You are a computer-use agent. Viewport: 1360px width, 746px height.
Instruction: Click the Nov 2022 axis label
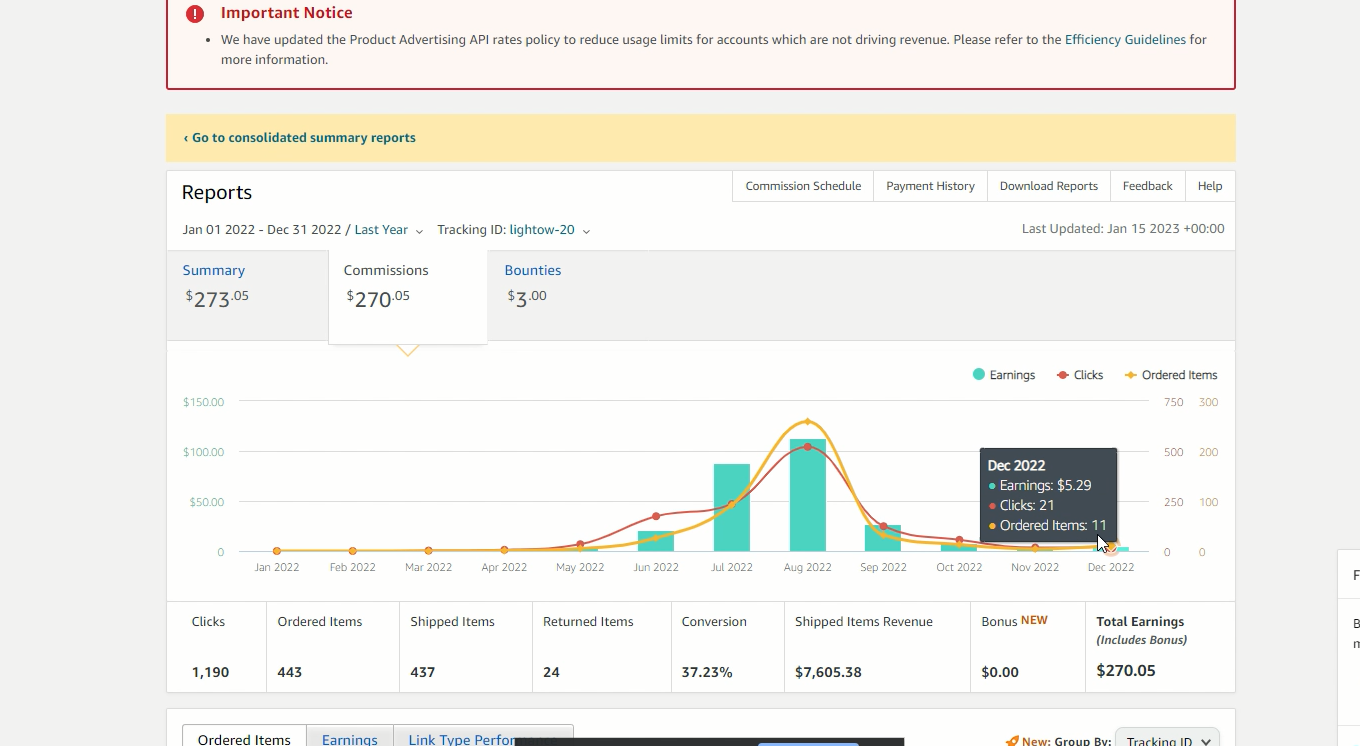(x=1035, y=567)
